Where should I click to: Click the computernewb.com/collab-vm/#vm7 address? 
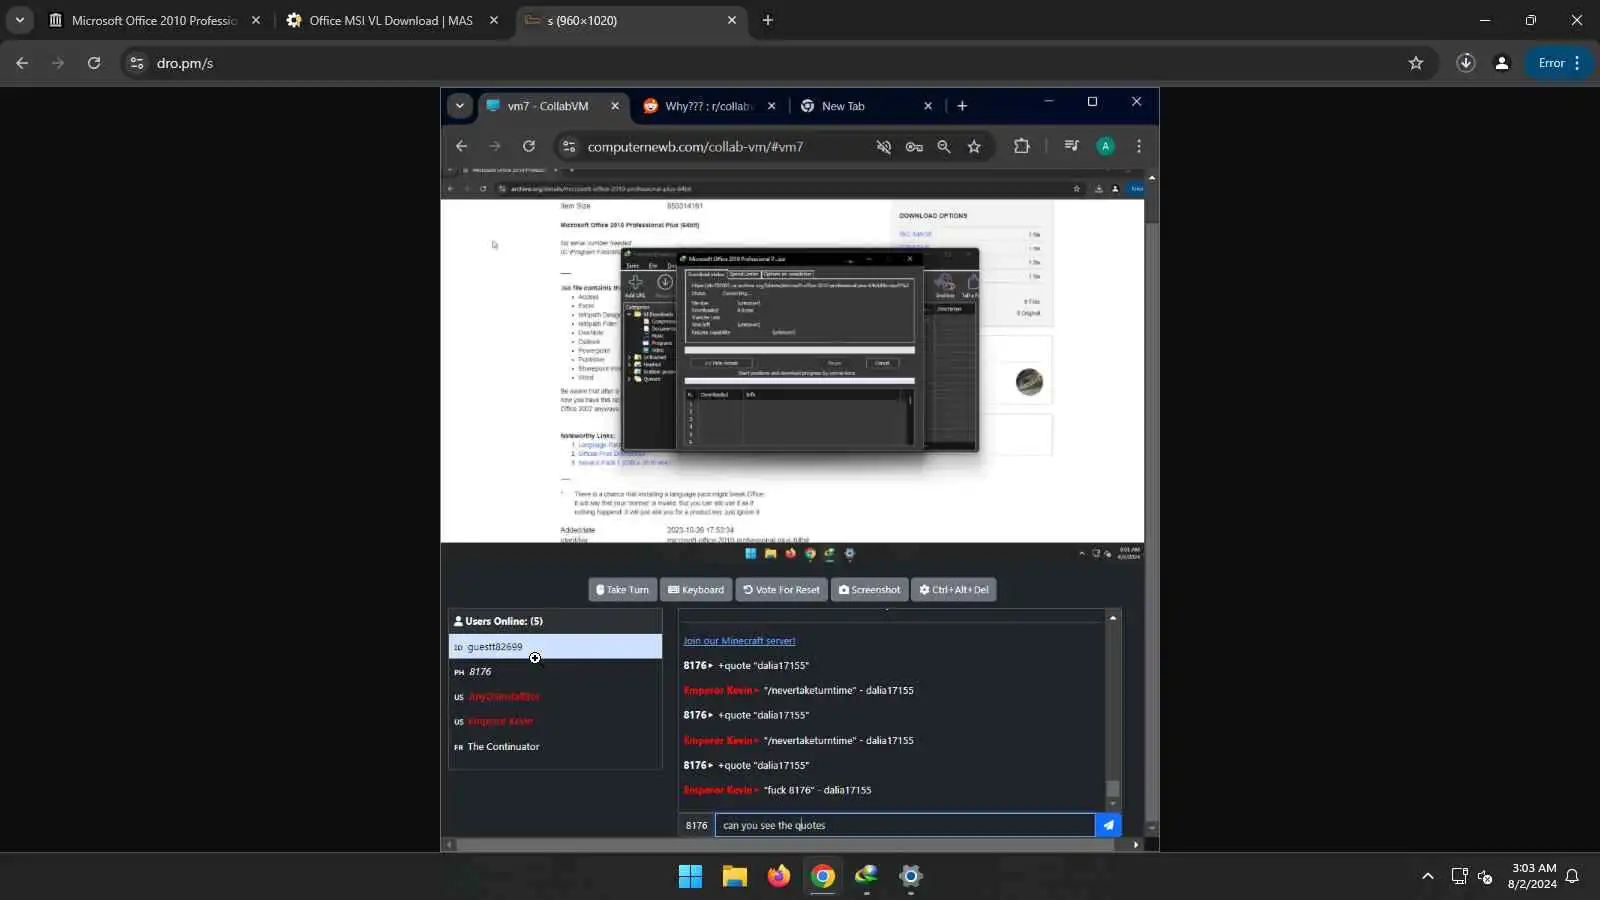click(695, 147)
